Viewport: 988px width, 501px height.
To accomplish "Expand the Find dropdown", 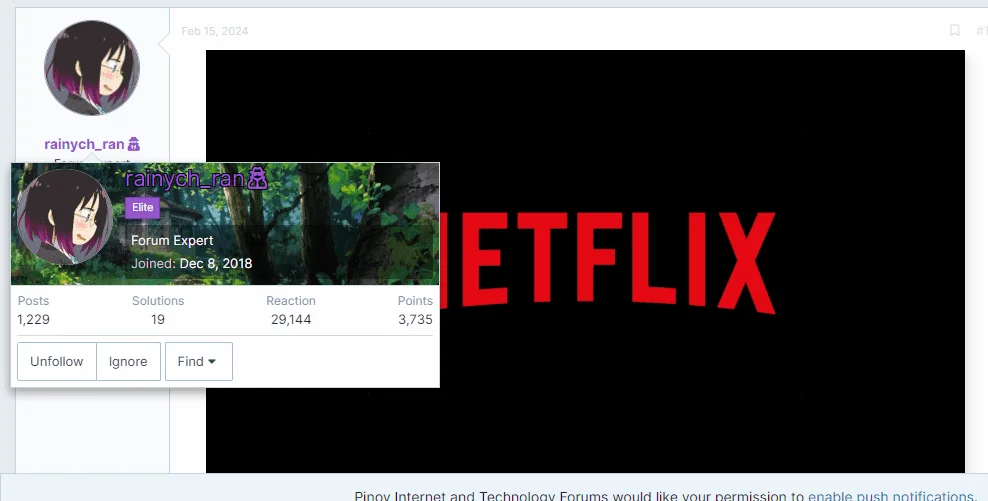I will [x=198, y=362].
